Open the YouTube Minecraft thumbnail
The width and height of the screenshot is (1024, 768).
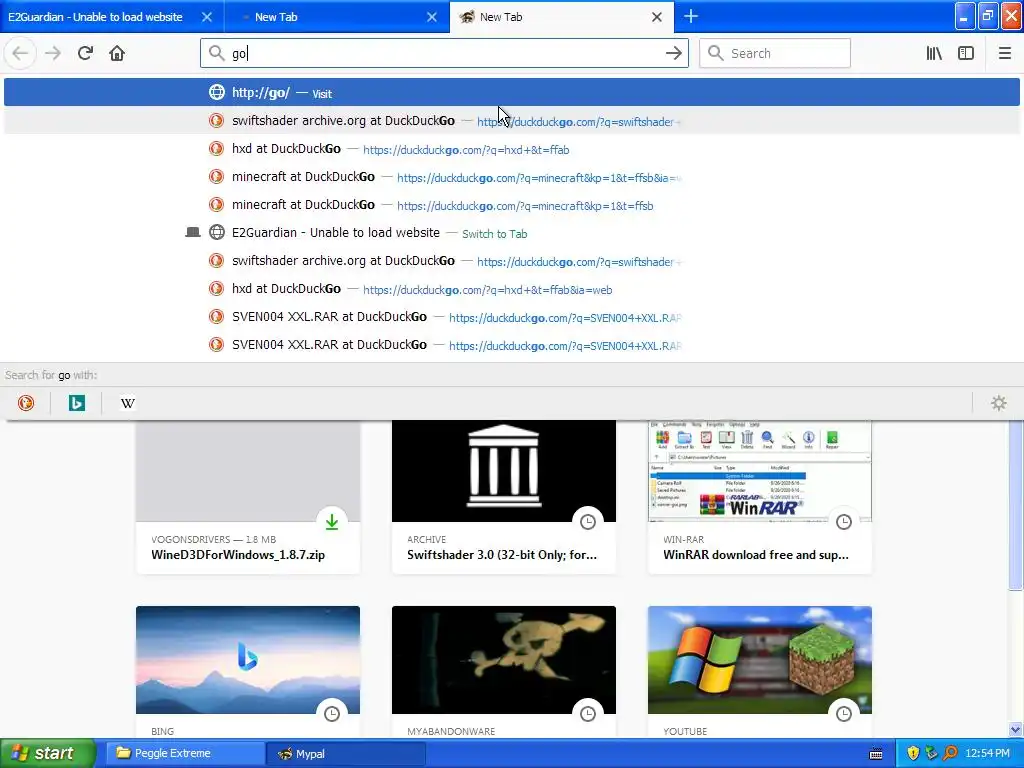click(x=760, y=660)
